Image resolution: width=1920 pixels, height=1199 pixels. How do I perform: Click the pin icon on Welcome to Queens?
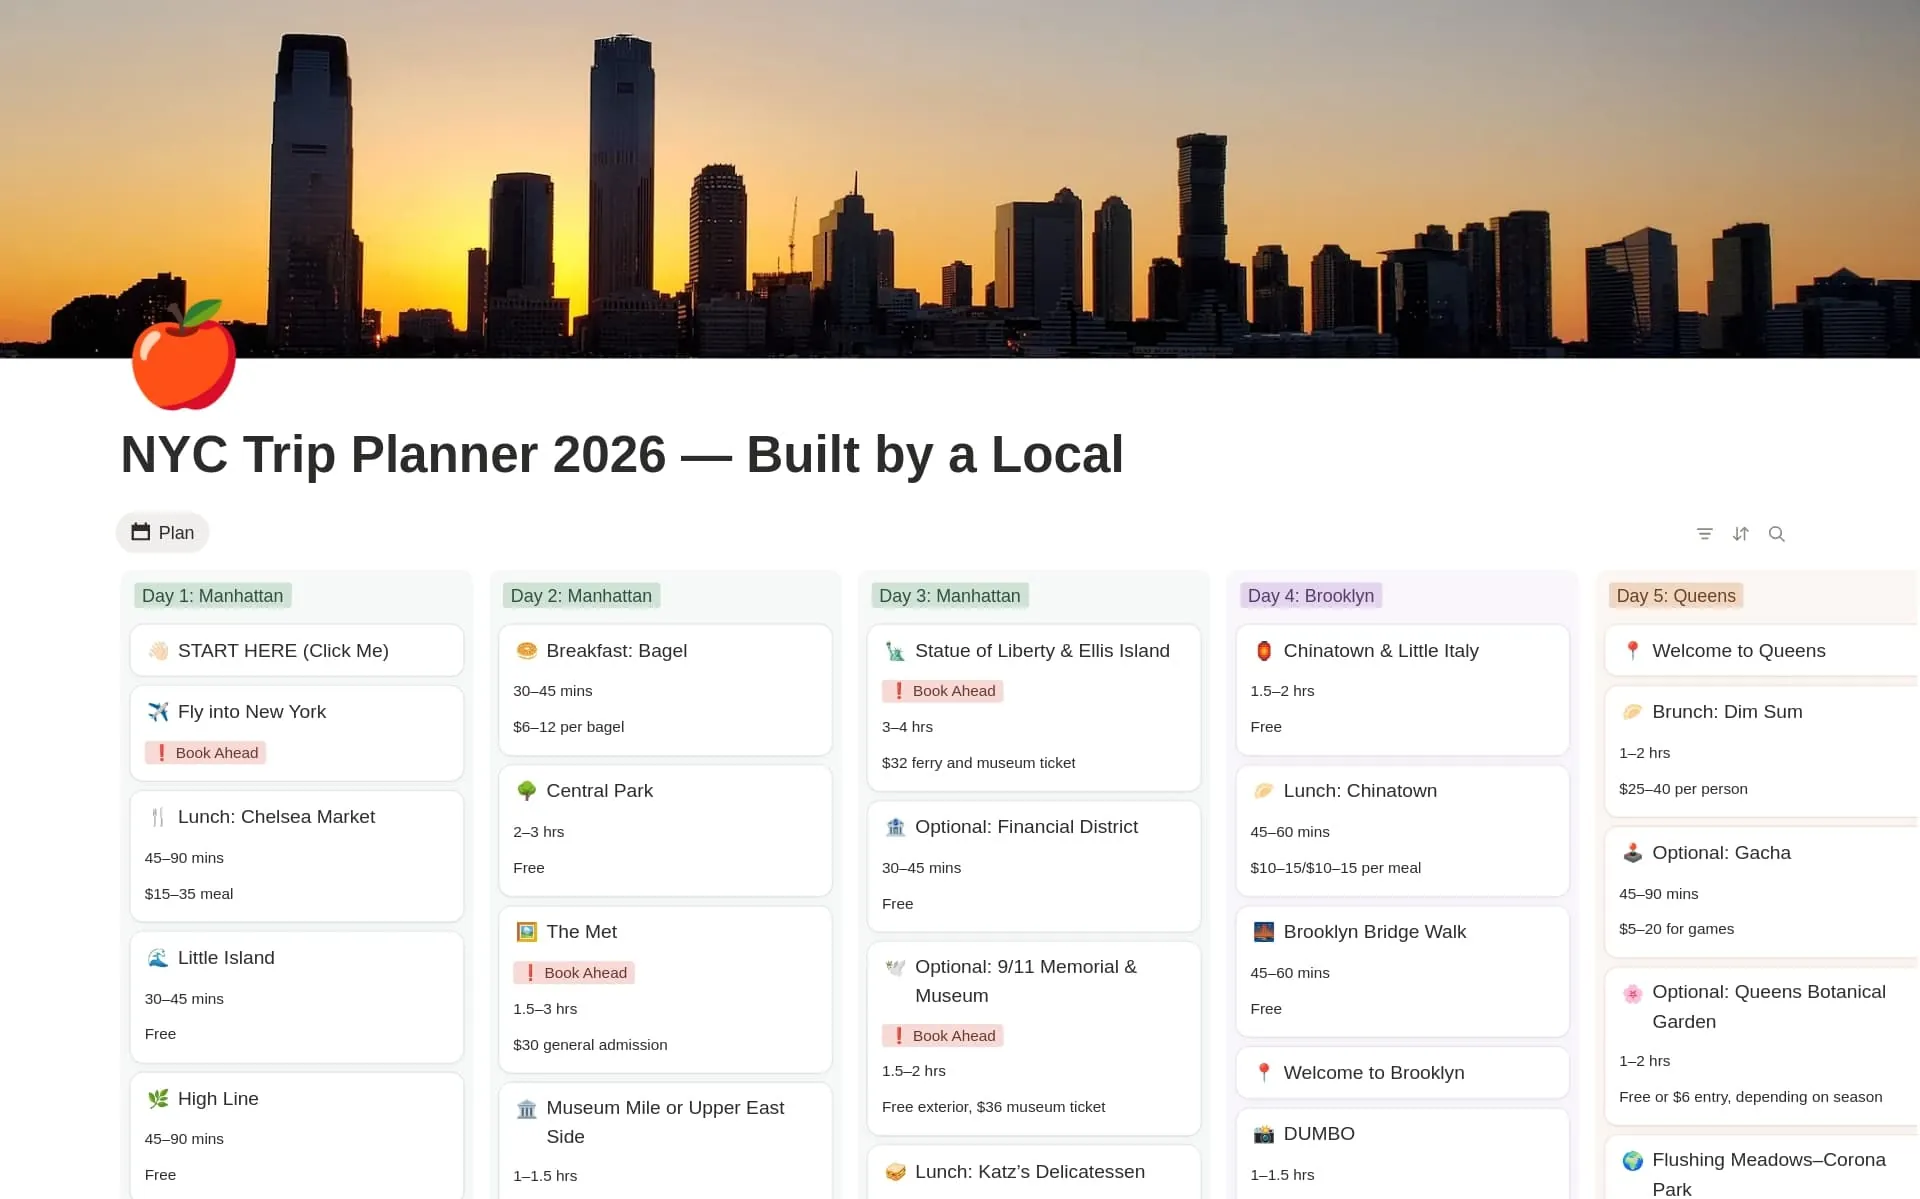(1633, 651)
